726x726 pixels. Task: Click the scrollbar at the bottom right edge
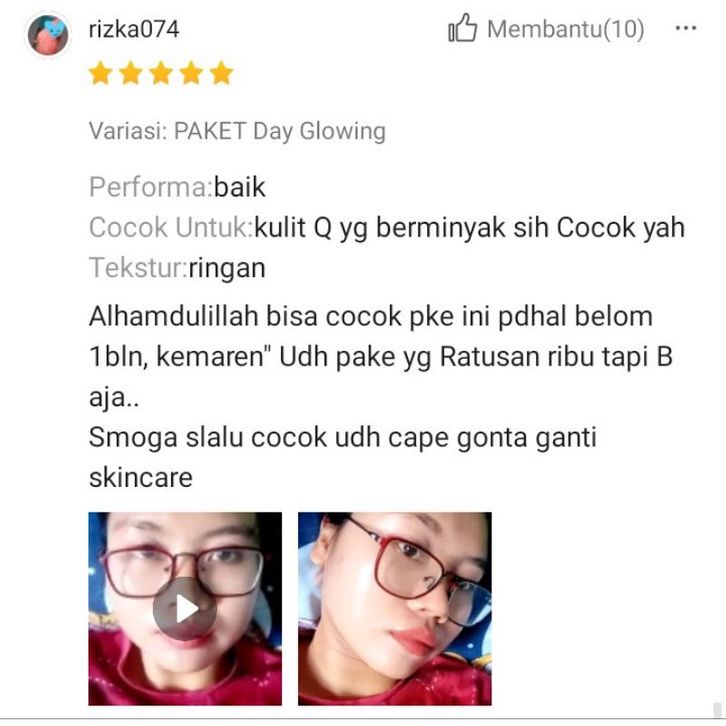tap(717, 709)
